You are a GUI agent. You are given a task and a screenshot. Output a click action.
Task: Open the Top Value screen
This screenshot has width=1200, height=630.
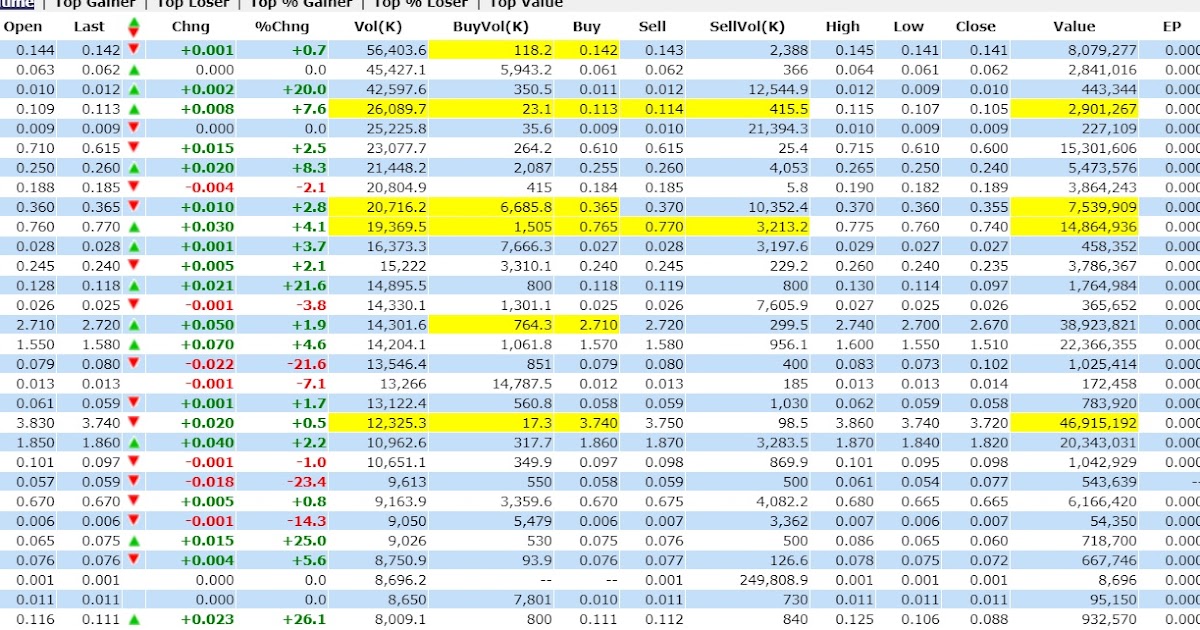(x=525, y=4)
